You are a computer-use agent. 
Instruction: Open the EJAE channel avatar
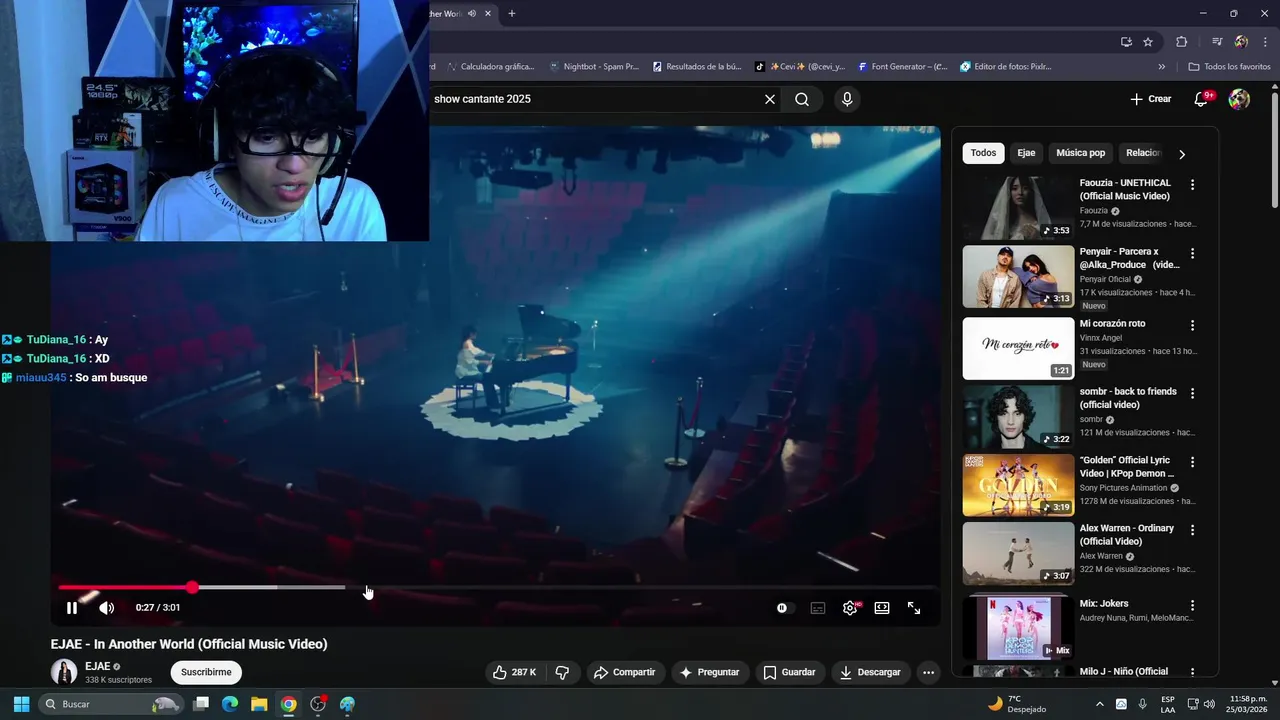coord(64,672)
